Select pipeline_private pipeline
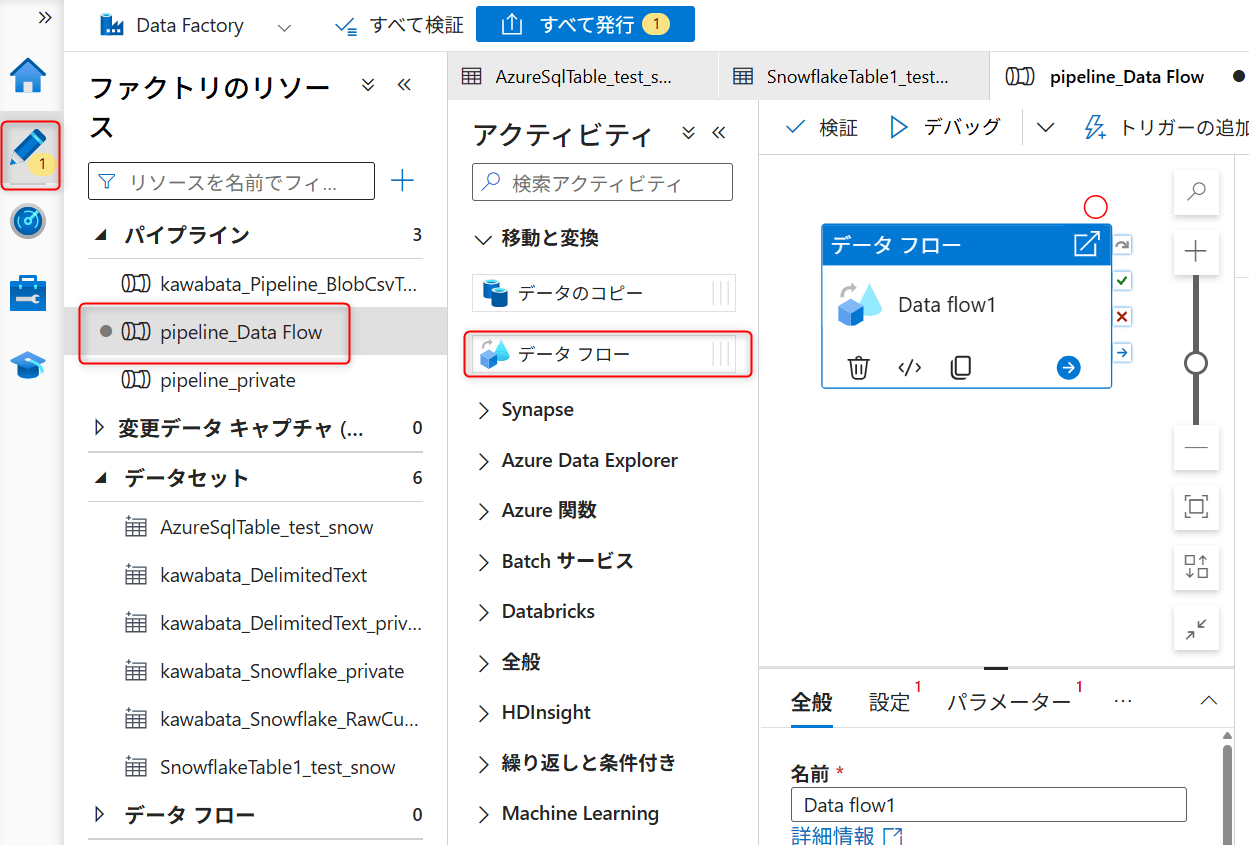This screenshot has height=845, width=1249. coord(228,380)
